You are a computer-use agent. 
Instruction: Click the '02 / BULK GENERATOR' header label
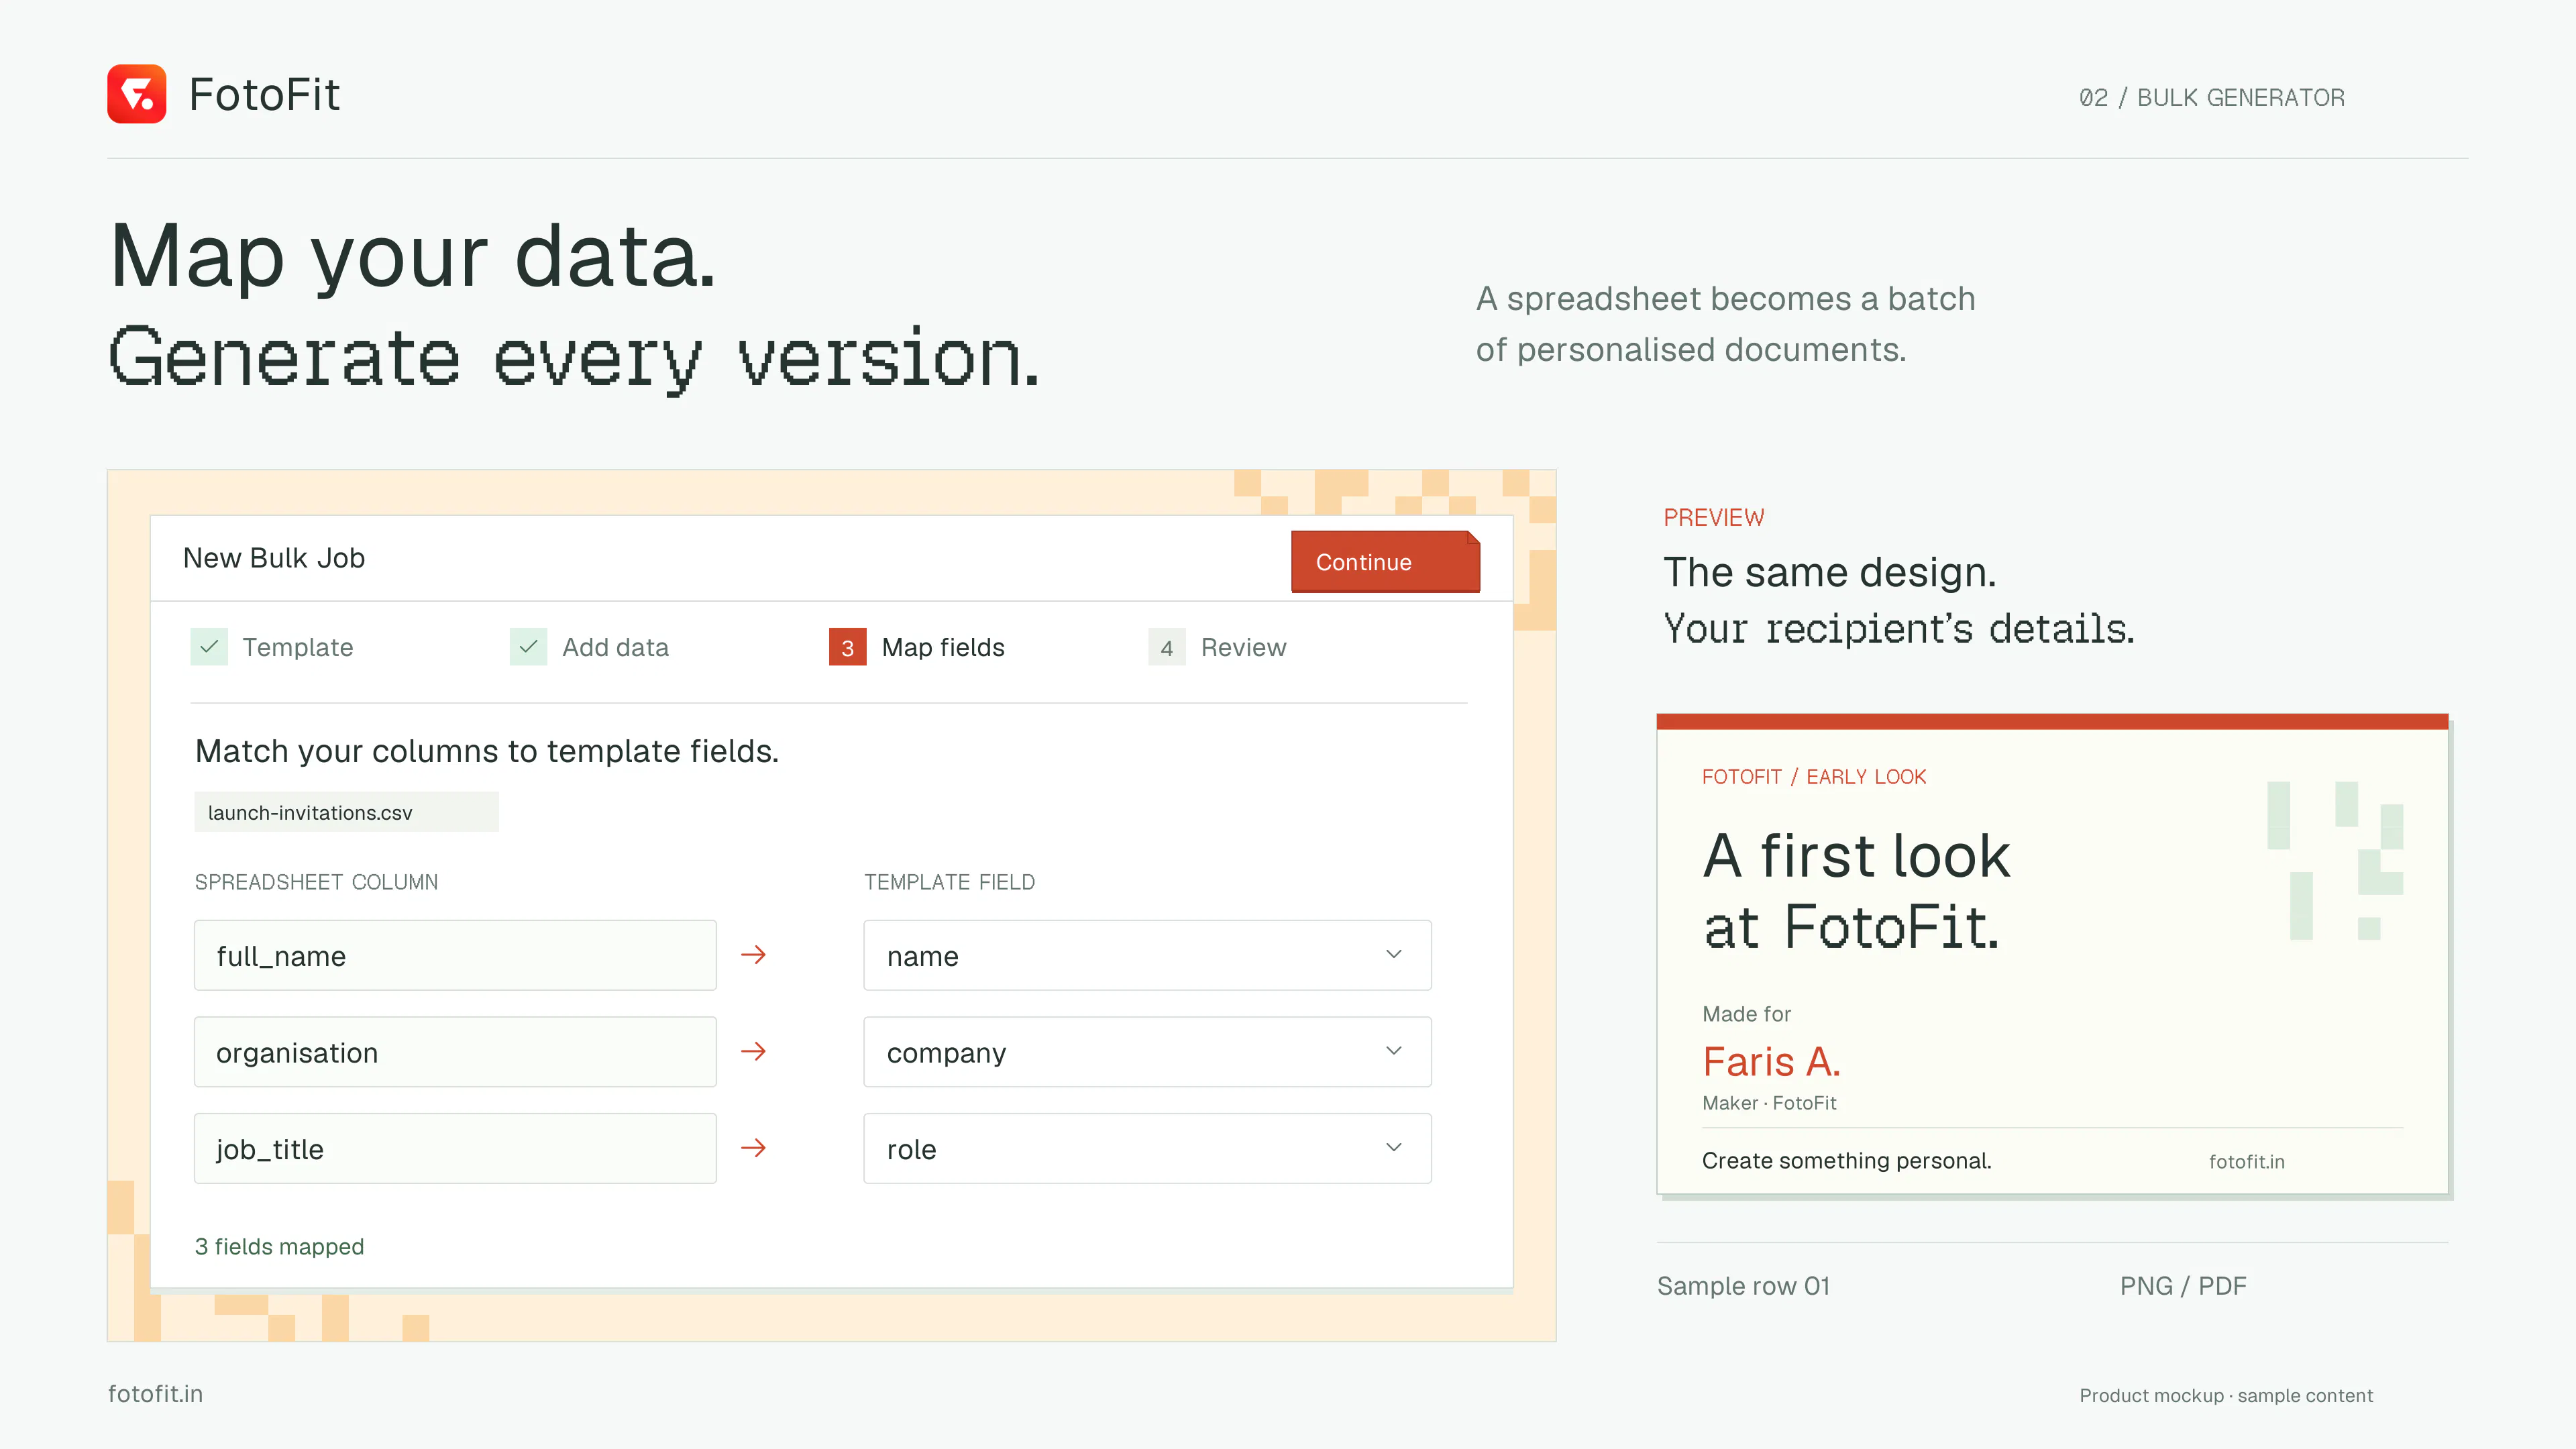coord(2211,97)
